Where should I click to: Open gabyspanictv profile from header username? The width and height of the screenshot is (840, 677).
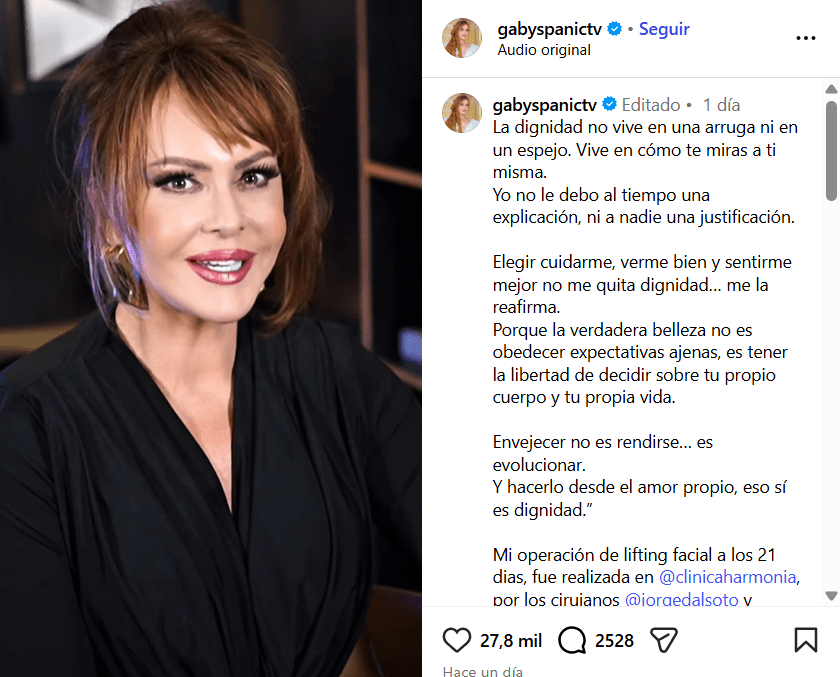point(550,29)
